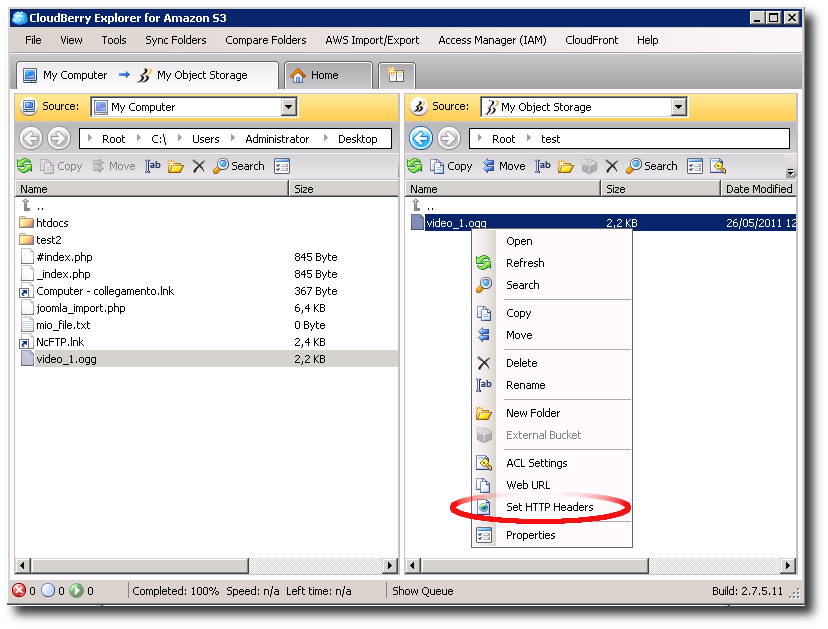
Task: Select NcFTP.lnk shortcut file
Action: tap(60, 342)
